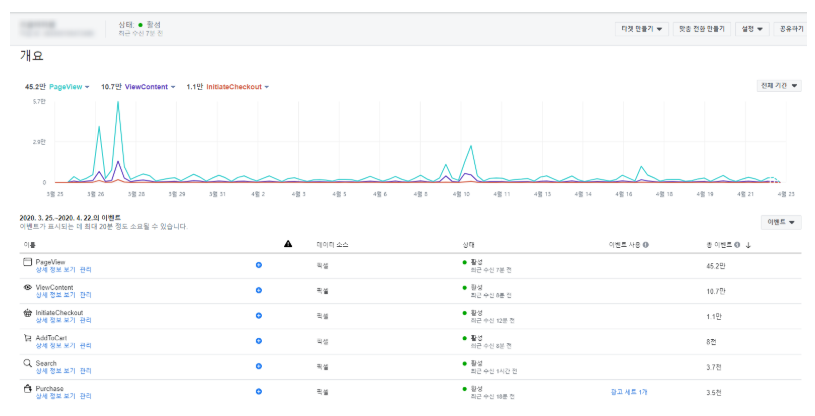
Task: Click the info icon beside 이벤트 사용
Action: coord(646,244)
